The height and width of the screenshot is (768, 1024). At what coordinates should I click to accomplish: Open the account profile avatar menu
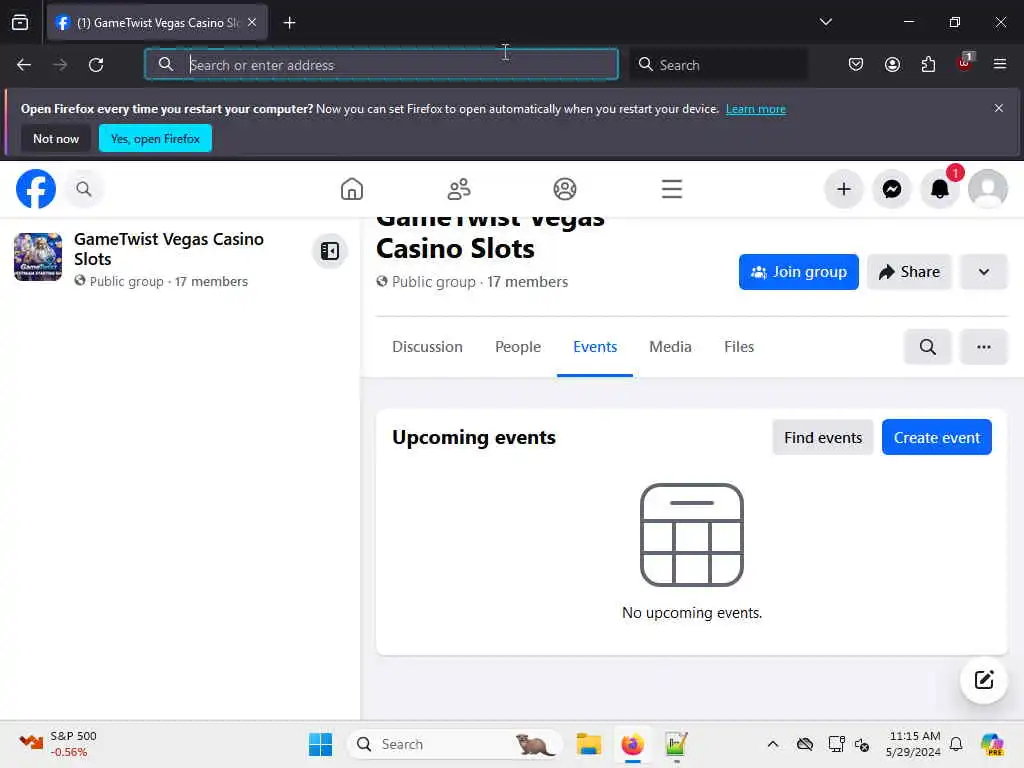tap(988, 189)
